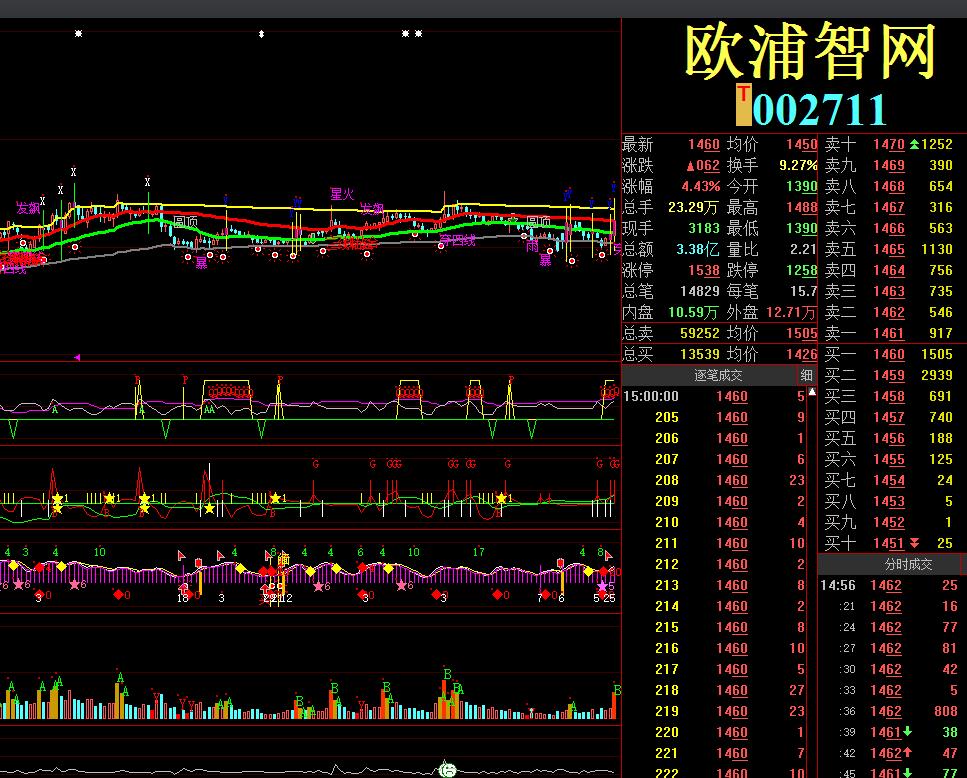Click the 今开 opening price value
This screenshot has height=778, width=967.
(802, 186)
